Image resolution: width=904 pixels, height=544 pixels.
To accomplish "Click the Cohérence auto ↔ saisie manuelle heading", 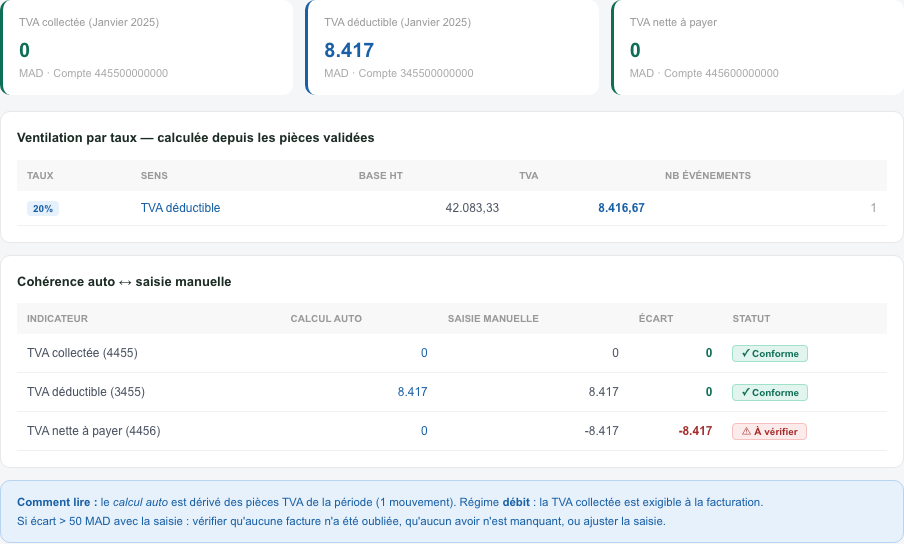I will pyautogui.click(x=124, y=282).
